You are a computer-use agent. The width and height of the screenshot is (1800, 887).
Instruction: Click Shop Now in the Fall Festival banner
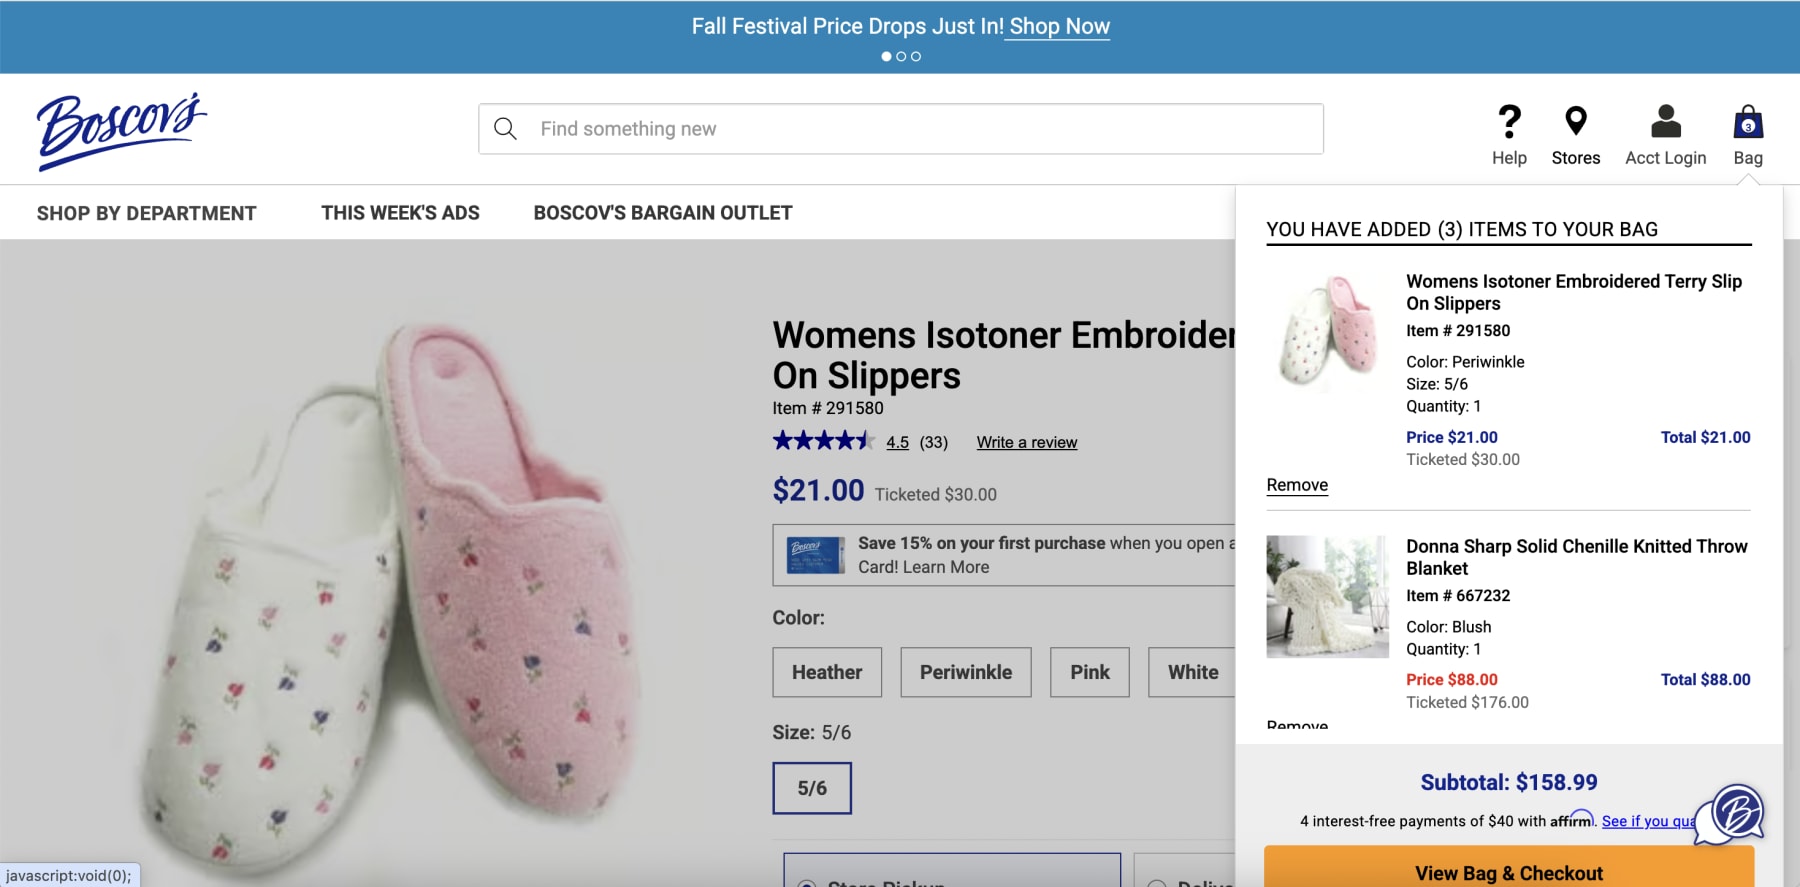click(1058, 26)
